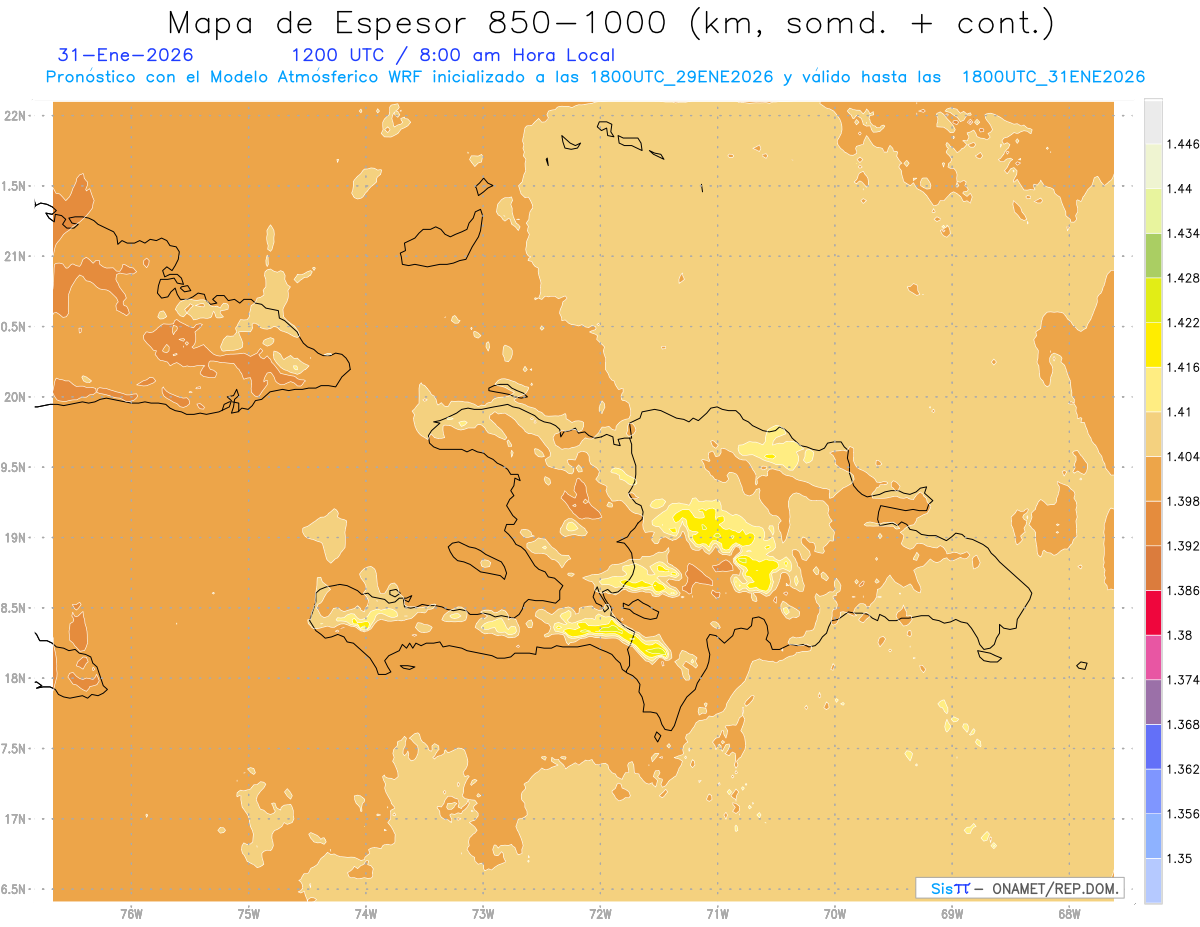
Task: Click the longitude label '74W'
Action: 366,914
